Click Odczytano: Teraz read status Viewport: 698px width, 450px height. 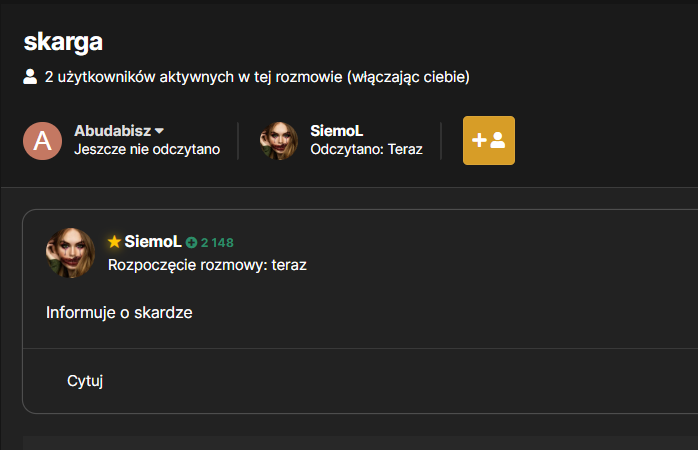(366, 149)
